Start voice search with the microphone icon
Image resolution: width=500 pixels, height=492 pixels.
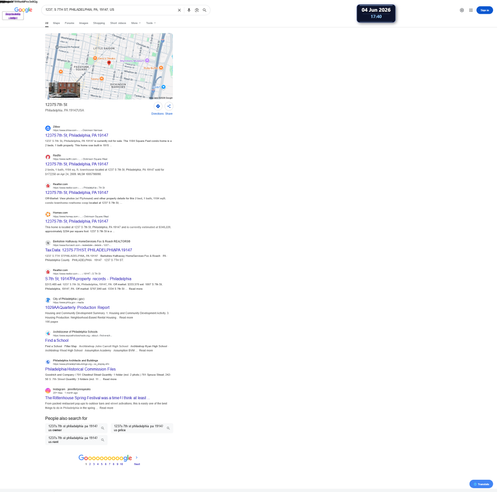pos(189,10)
